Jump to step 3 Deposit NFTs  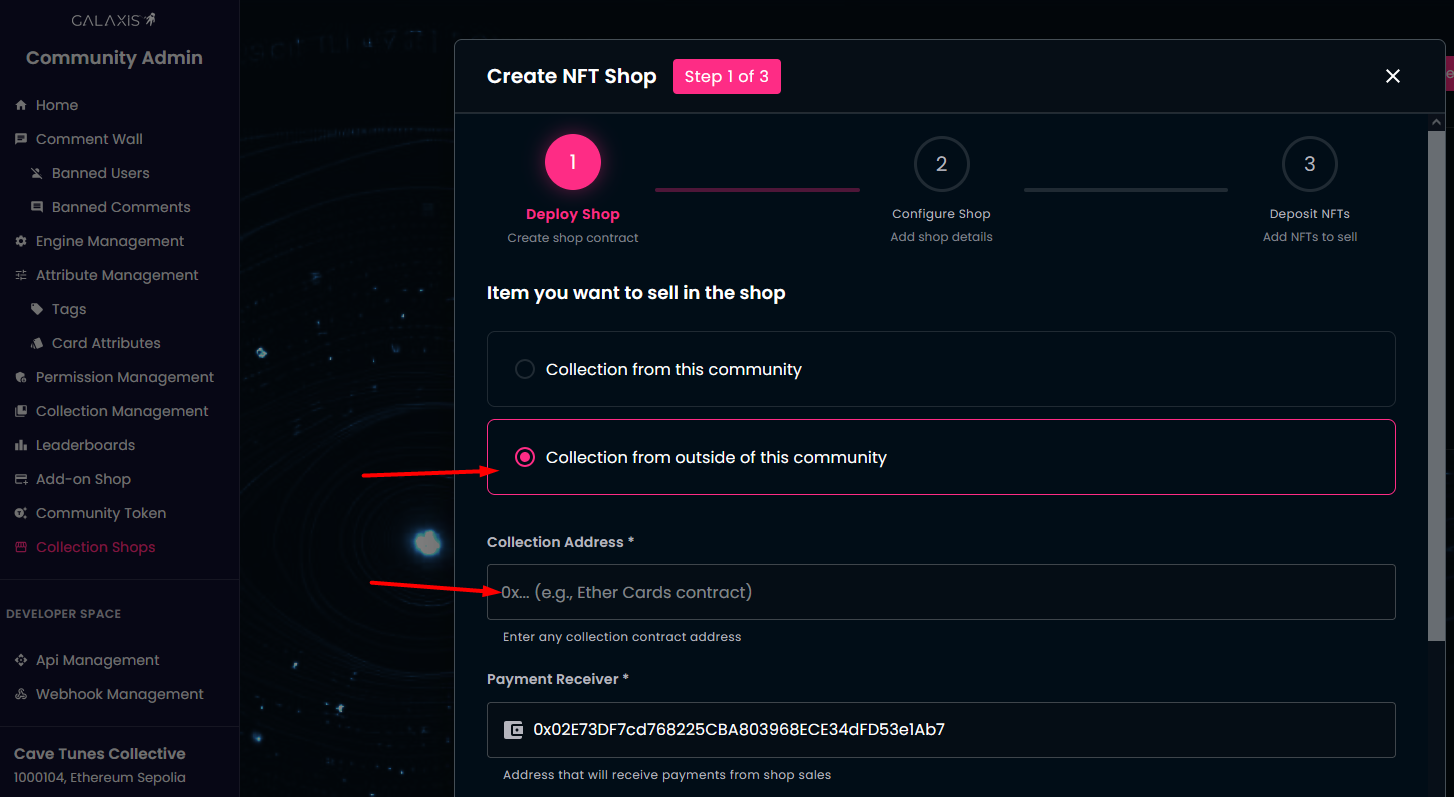pyautogui.click(x=1309, y=164)
